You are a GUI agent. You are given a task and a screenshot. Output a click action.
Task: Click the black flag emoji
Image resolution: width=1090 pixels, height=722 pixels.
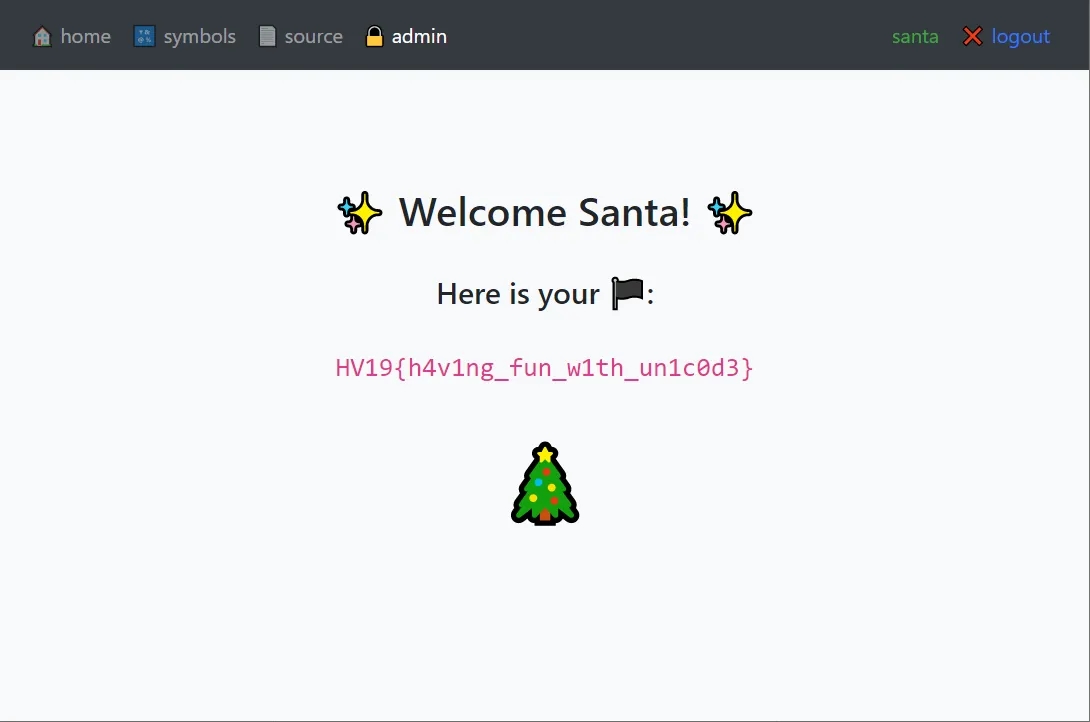pyautogui.click(x=628, y=294)
